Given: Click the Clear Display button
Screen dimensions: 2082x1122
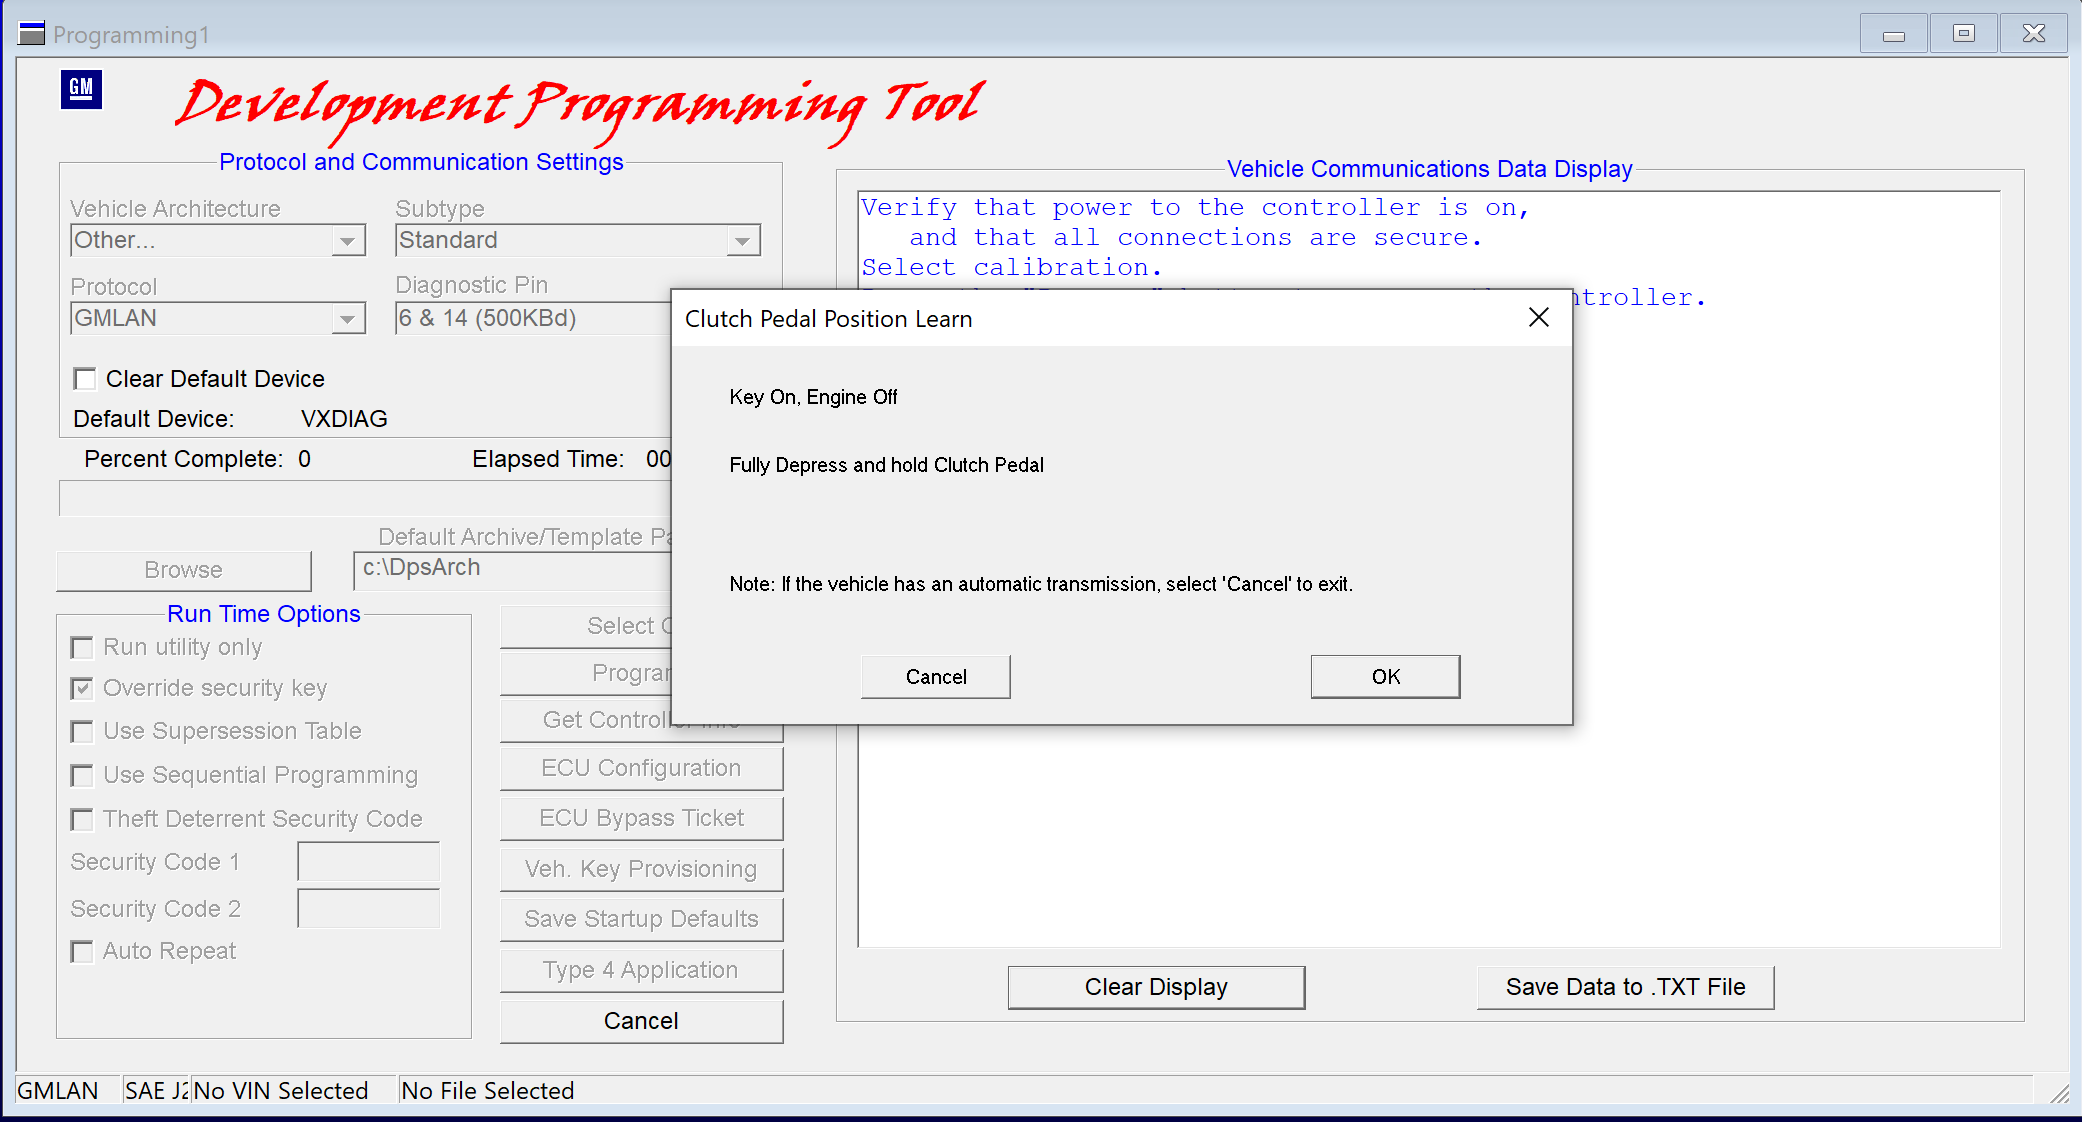Looking at the screenshot, I should coord(1156,987).
